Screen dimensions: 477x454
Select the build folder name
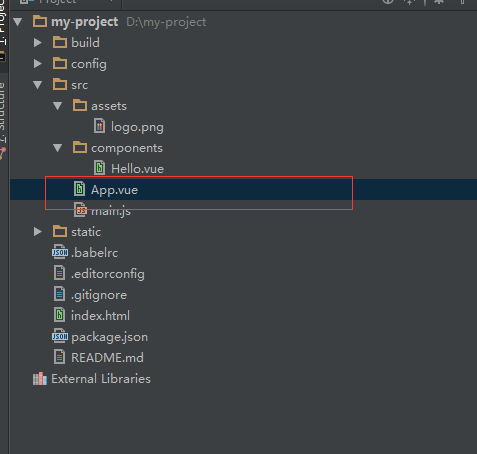pyautogui.click(x=85, y=43)
